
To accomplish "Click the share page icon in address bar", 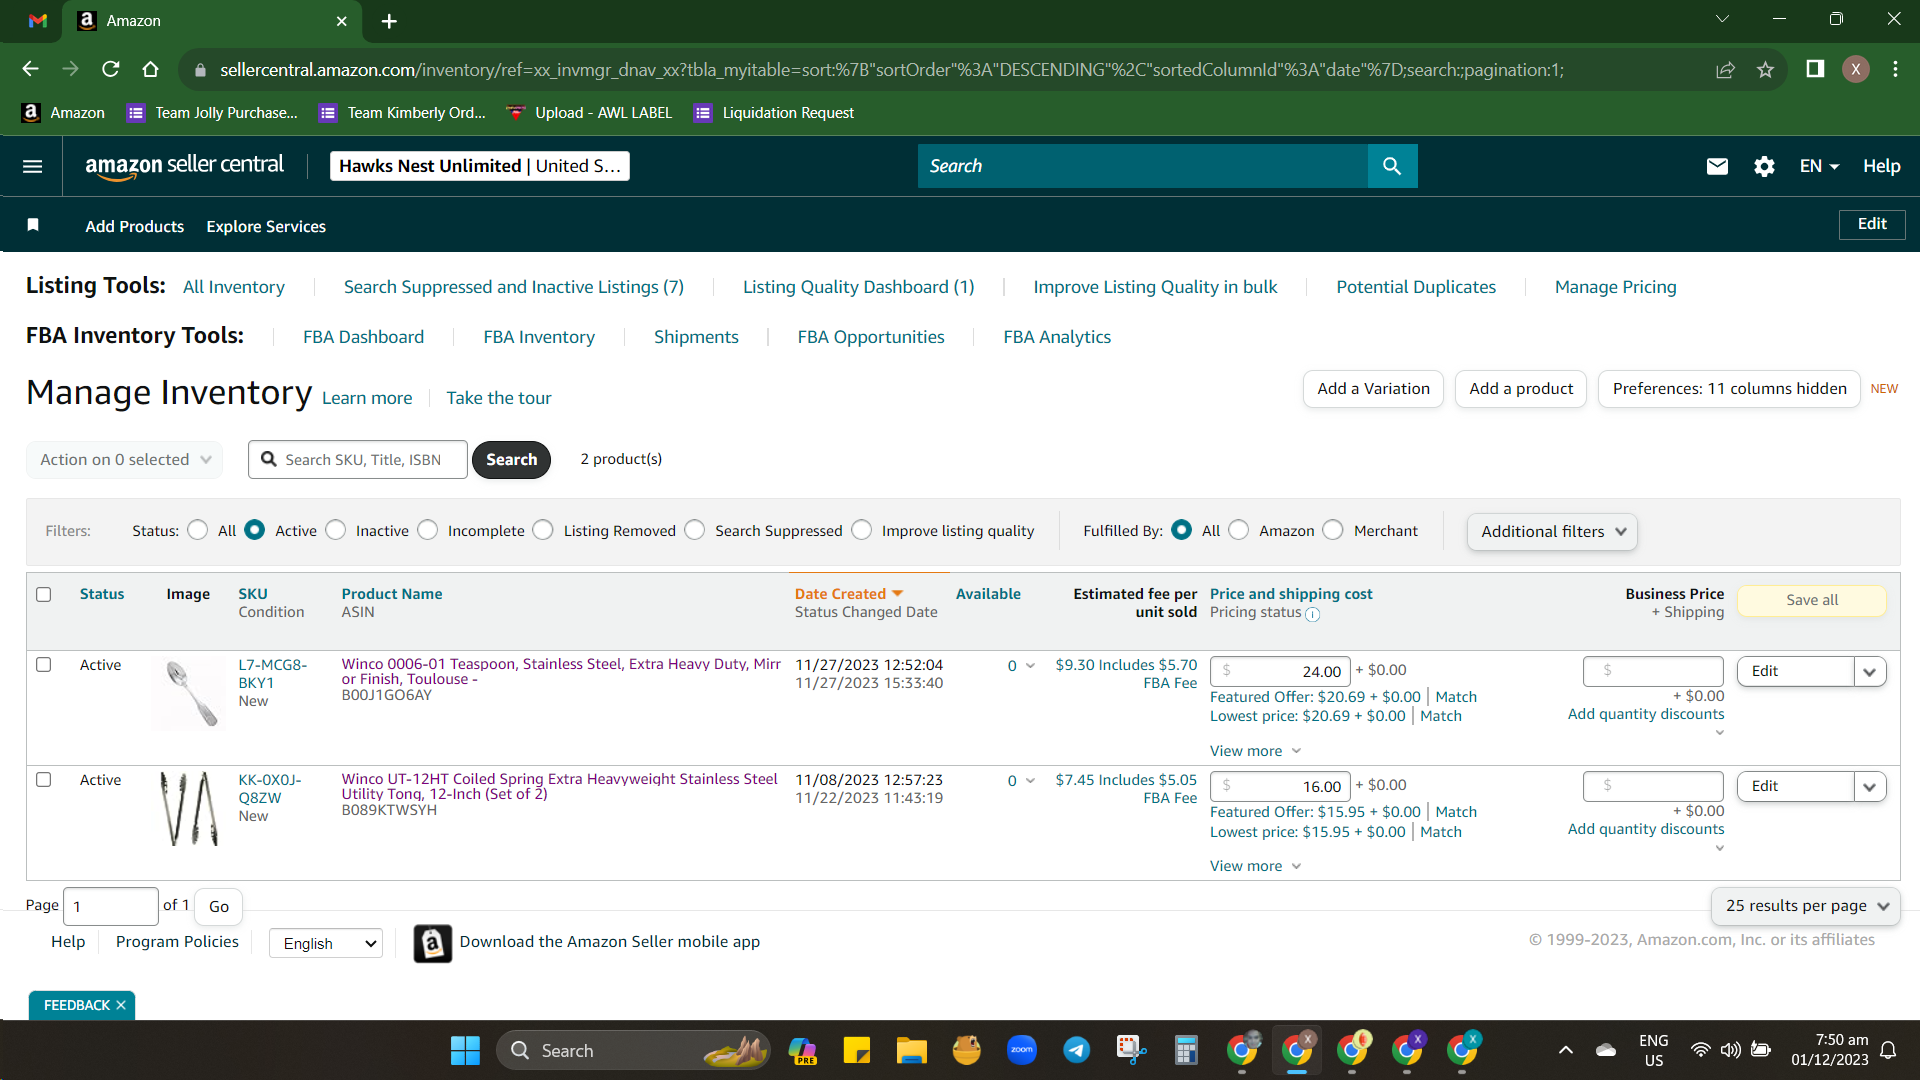I will 1725,69.
